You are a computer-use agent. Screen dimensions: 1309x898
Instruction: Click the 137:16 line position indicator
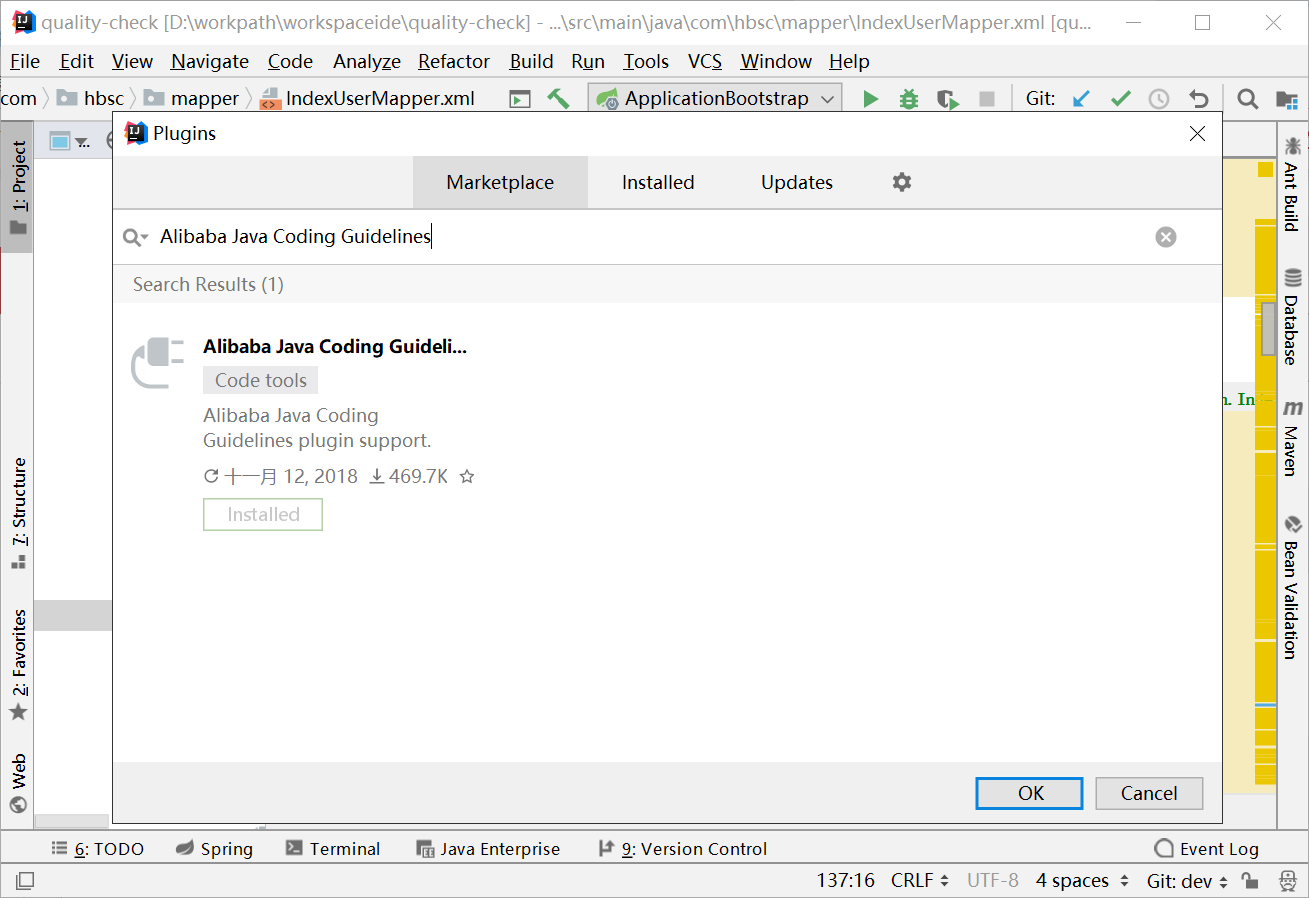coord(845,881)
